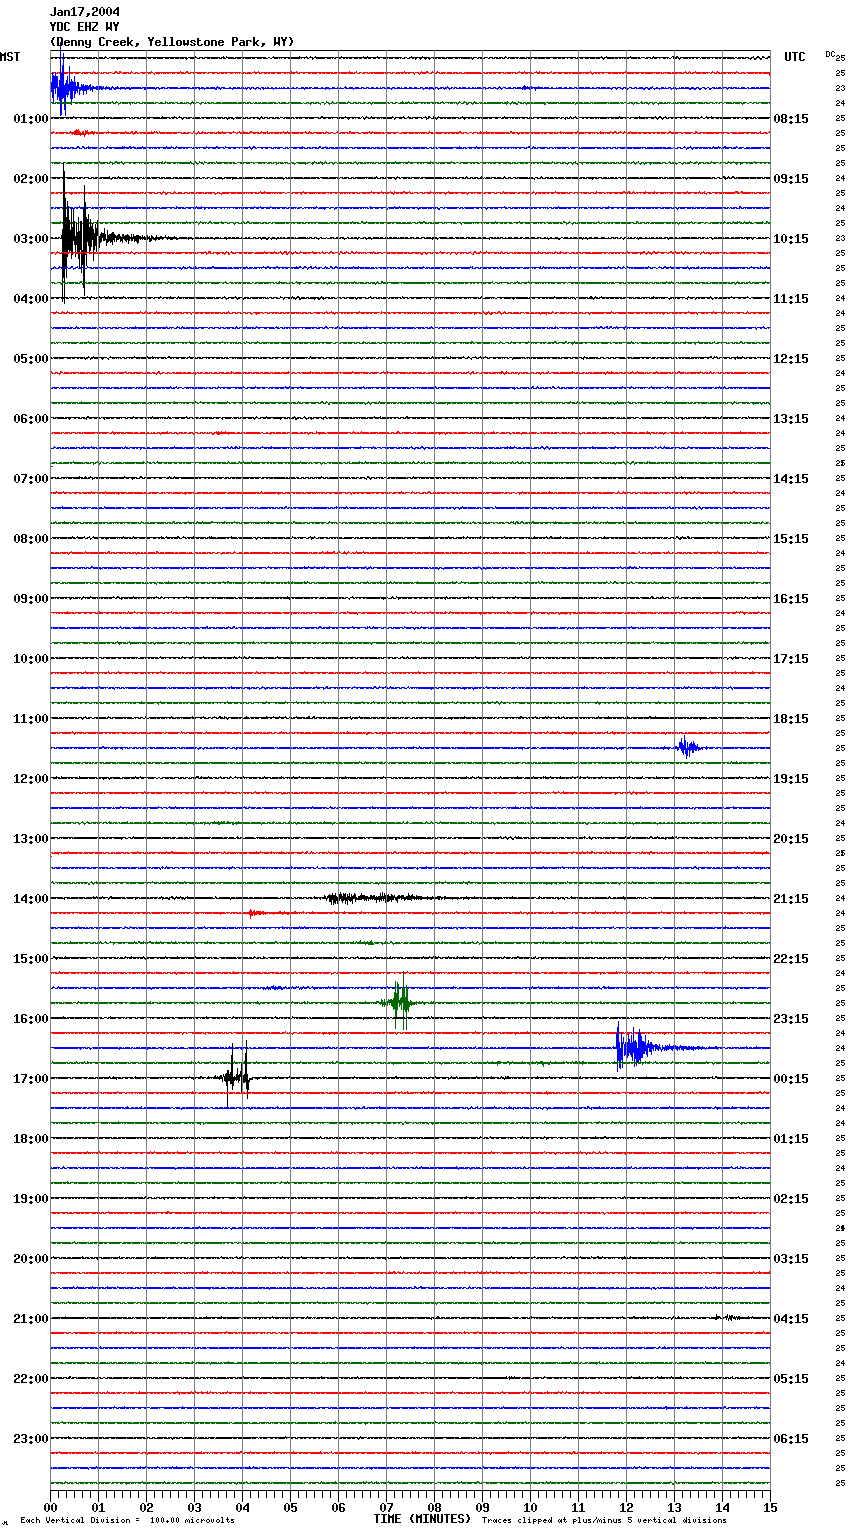Click the 15:15 UTC label
Viewport: 850px width, 1534px height.
coord(791,539)
